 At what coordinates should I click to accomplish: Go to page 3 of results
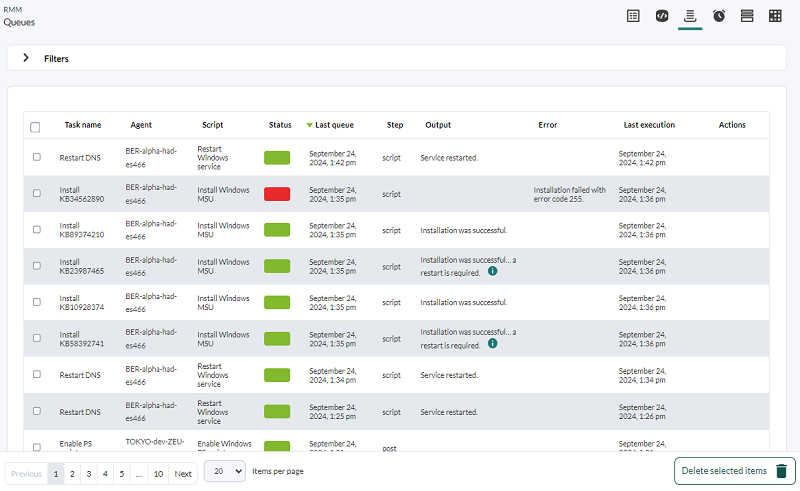(89, 474)
